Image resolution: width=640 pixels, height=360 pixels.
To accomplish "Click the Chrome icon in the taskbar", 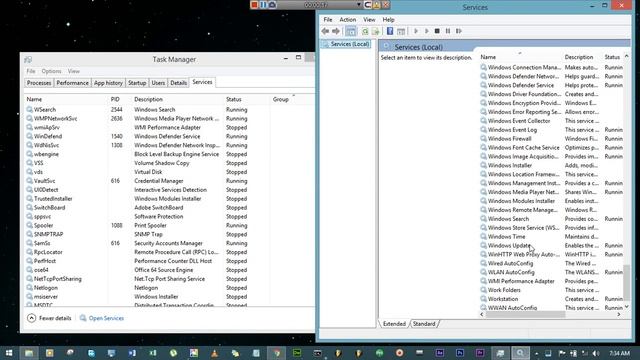I will 277,353.
